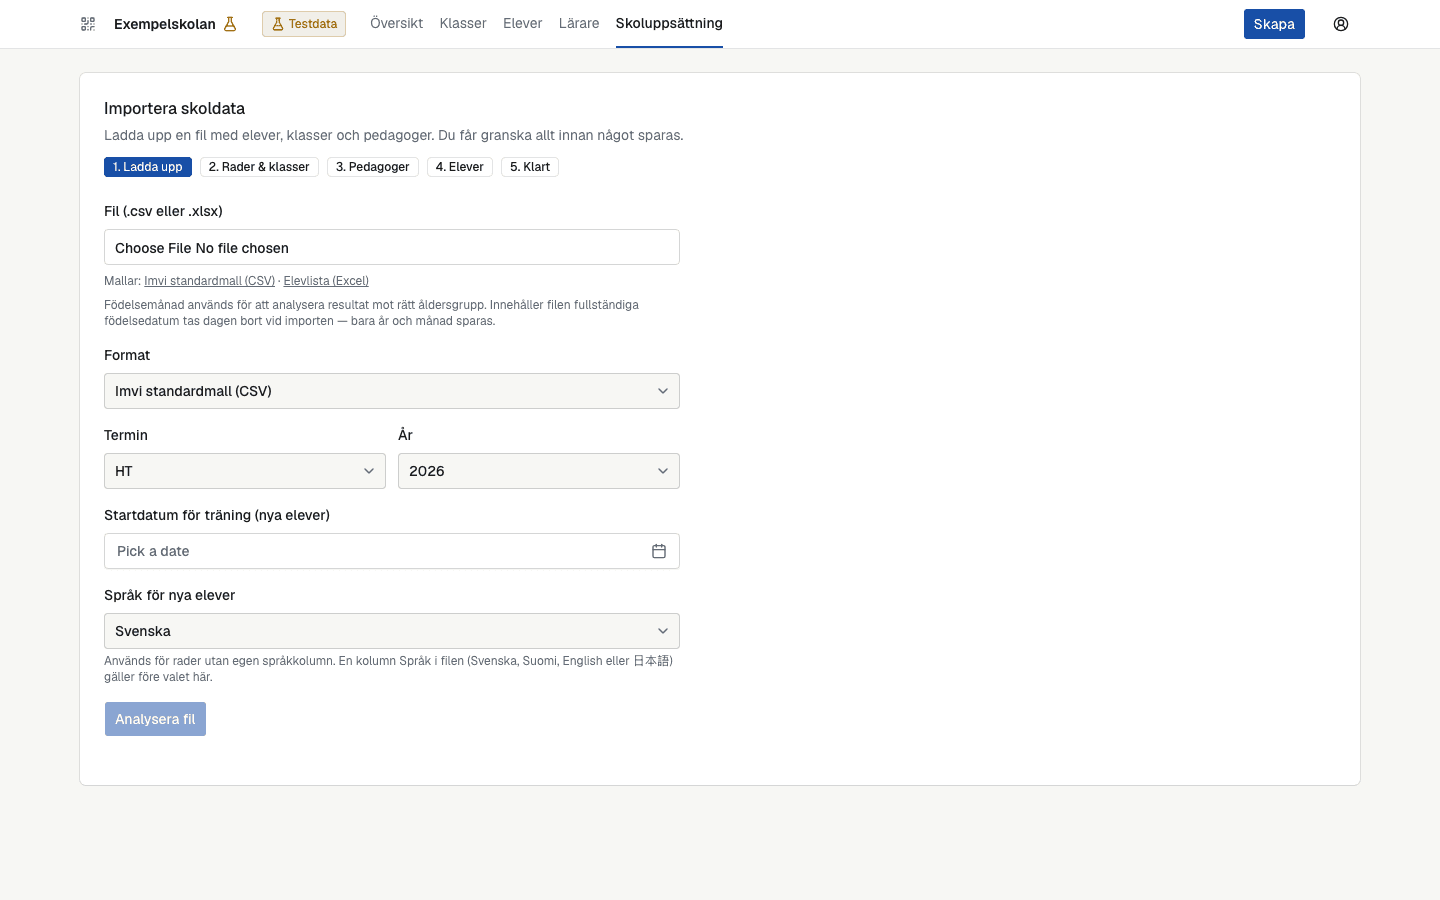This screenshot has height=900, width=1440.
Task: Open the År dropdown showing 2026
Action: 539,471
